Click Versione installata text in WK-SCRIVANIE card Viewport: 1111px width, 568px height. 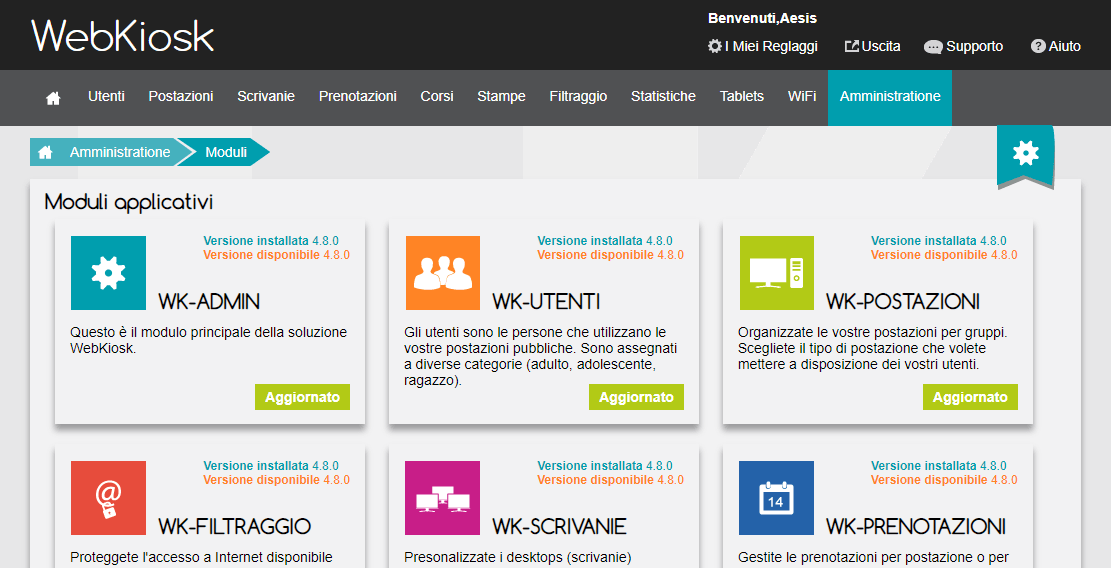[605, 465]
